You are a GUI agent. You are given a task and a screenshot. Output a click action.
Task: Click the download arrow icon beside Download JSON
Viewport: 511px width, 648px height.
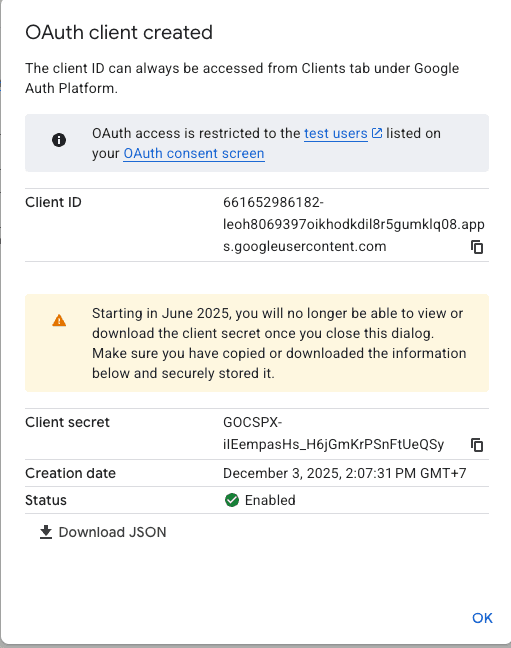pos(45,532)
